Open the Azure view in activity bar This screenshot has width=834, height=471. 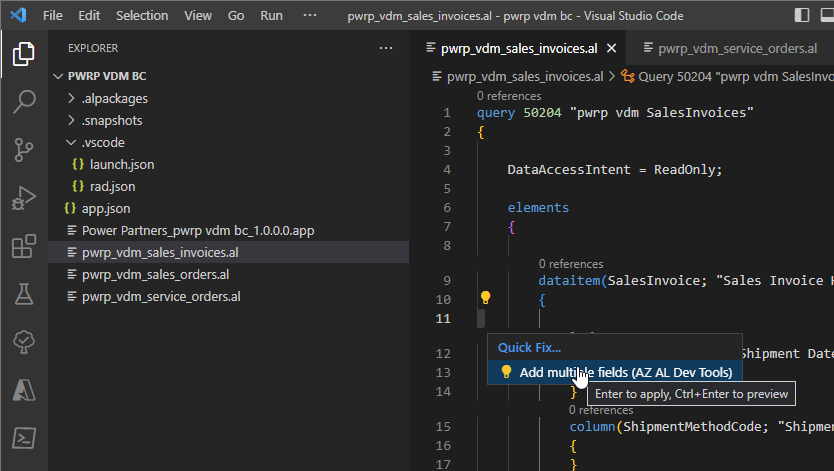23,390
